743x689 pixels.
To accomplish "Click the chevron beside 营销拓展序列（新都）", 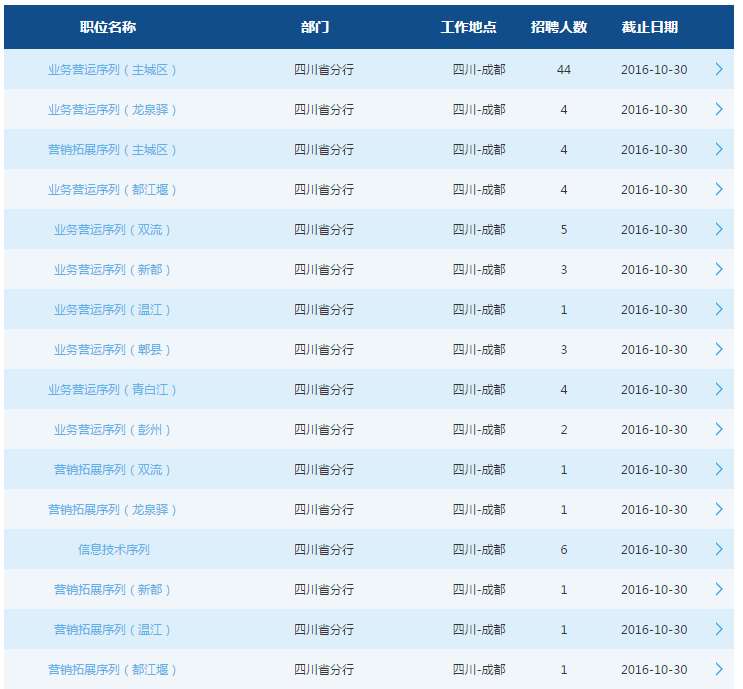I will pos(718,589).
